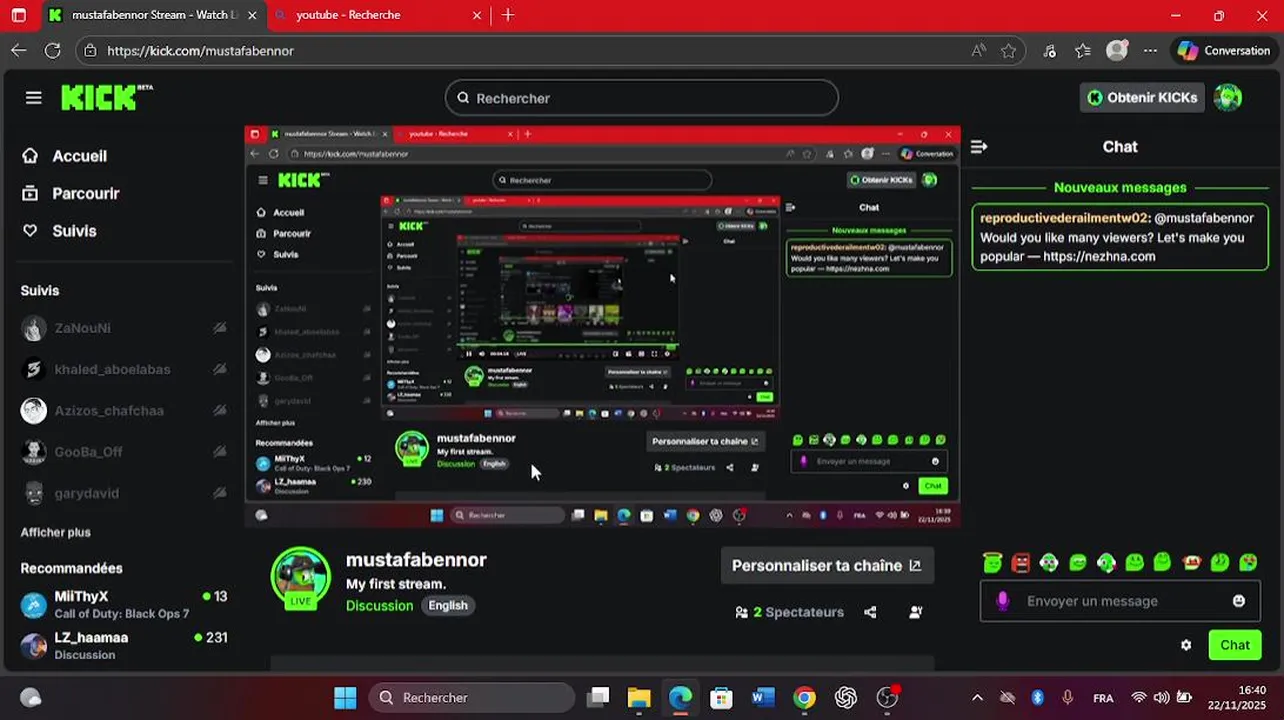Add page to favorites star icon
Viewport: 1284px width, 720px height.
[1008, 50]
